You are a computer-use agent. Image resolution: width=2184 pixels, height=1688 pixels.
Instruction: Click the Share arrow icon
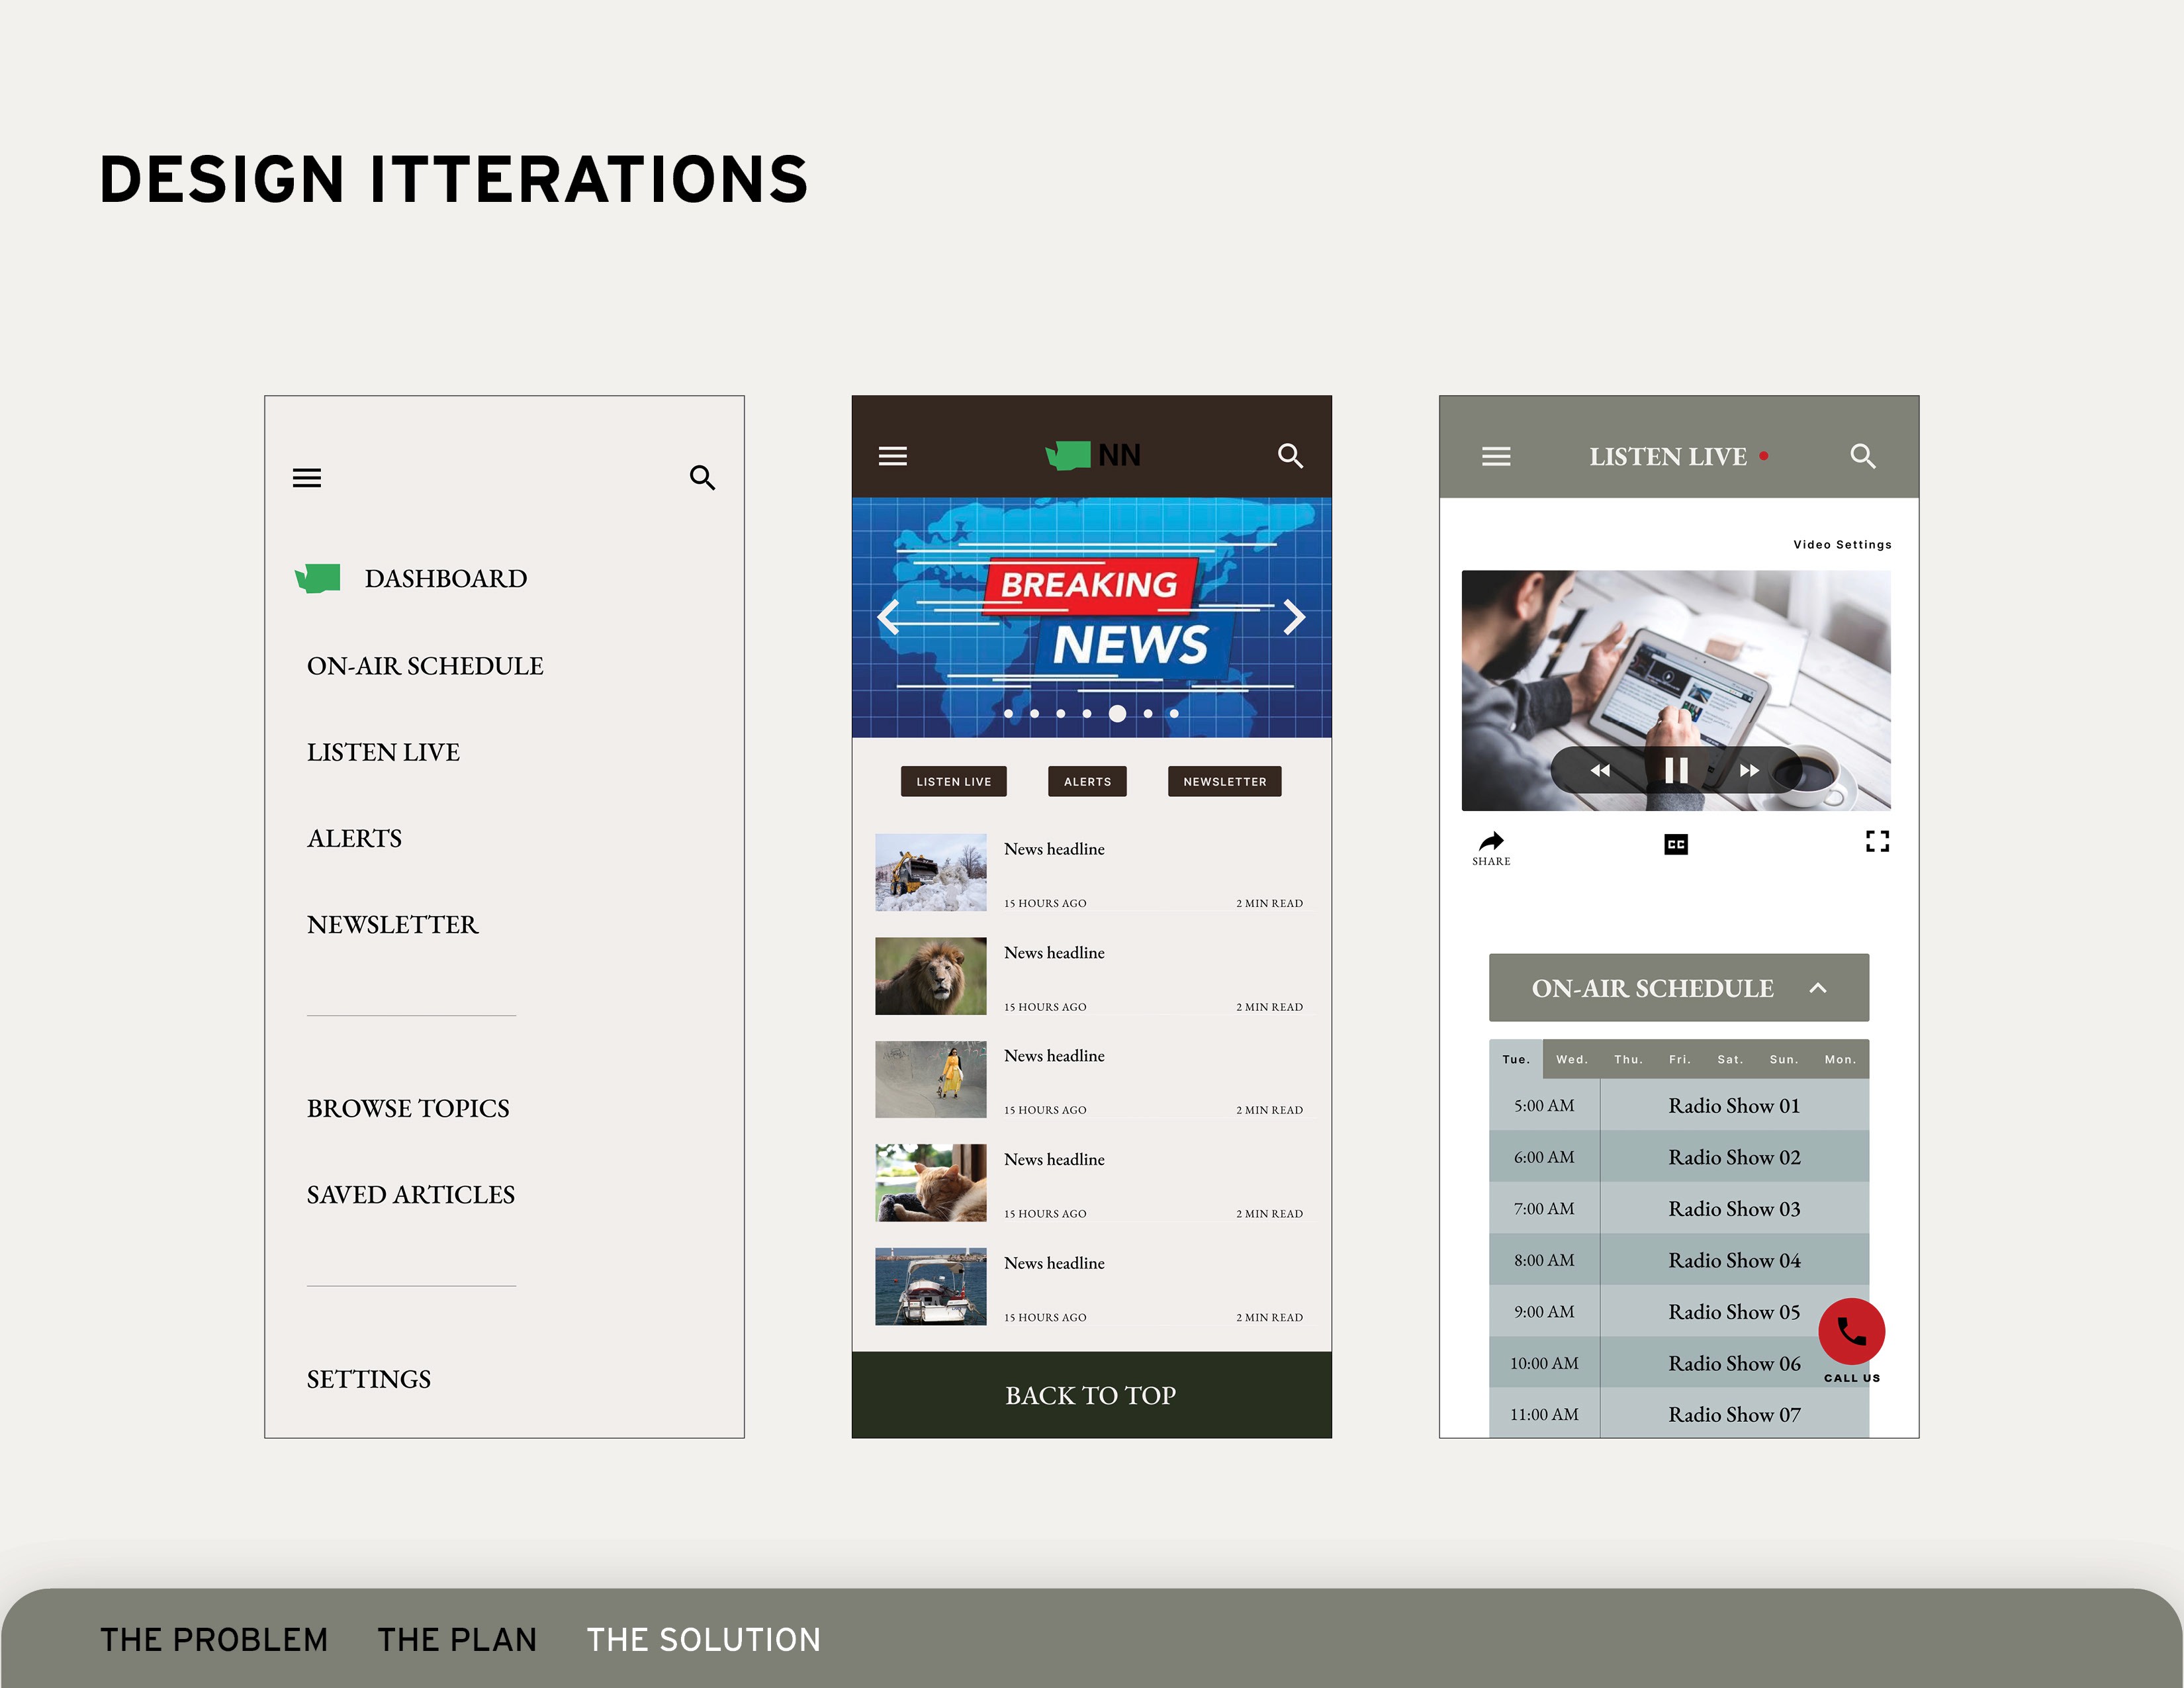(1491, 842)
